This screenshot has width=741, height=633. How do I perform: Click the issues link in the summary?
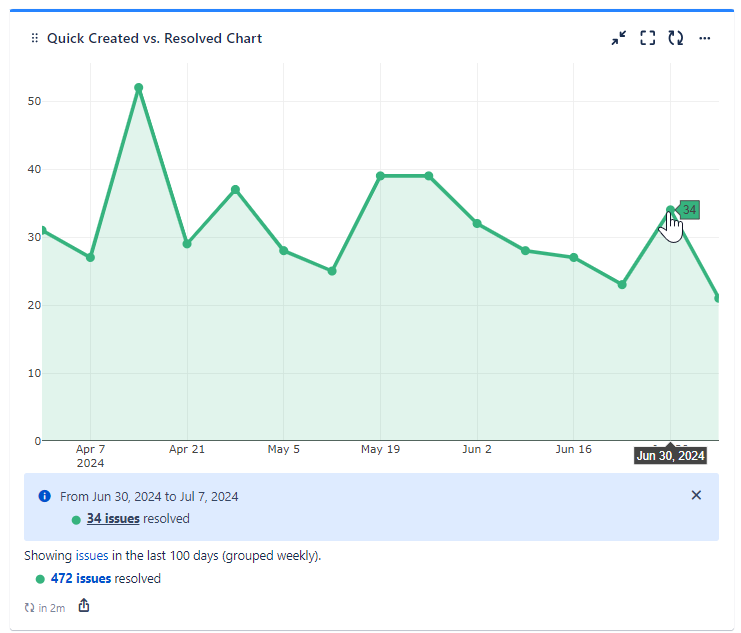pyautogui.click(x=92, y=555)
